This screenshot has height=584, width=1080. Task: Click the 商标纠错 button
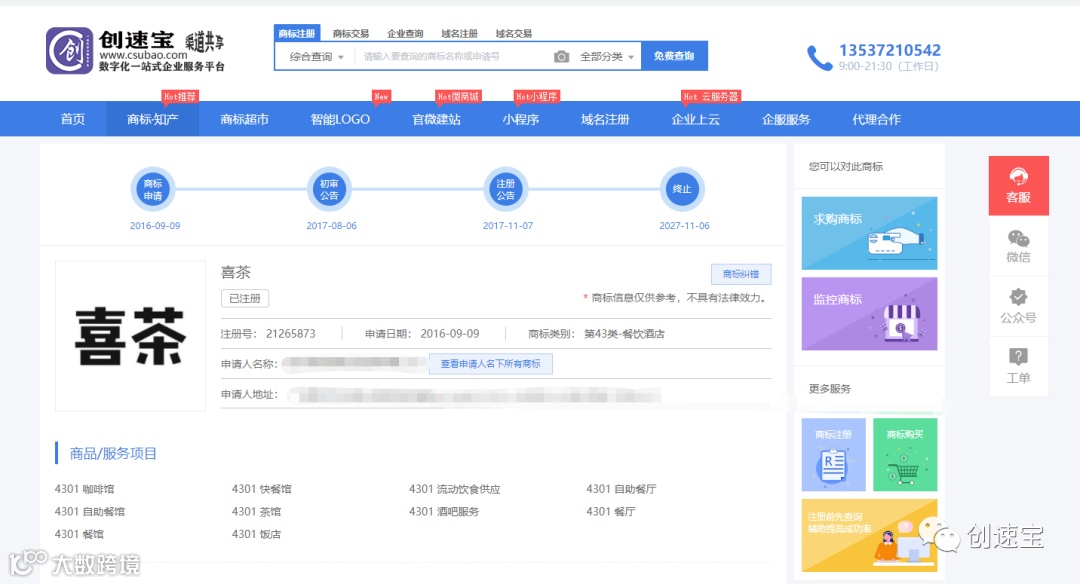(x=741, y=274)
